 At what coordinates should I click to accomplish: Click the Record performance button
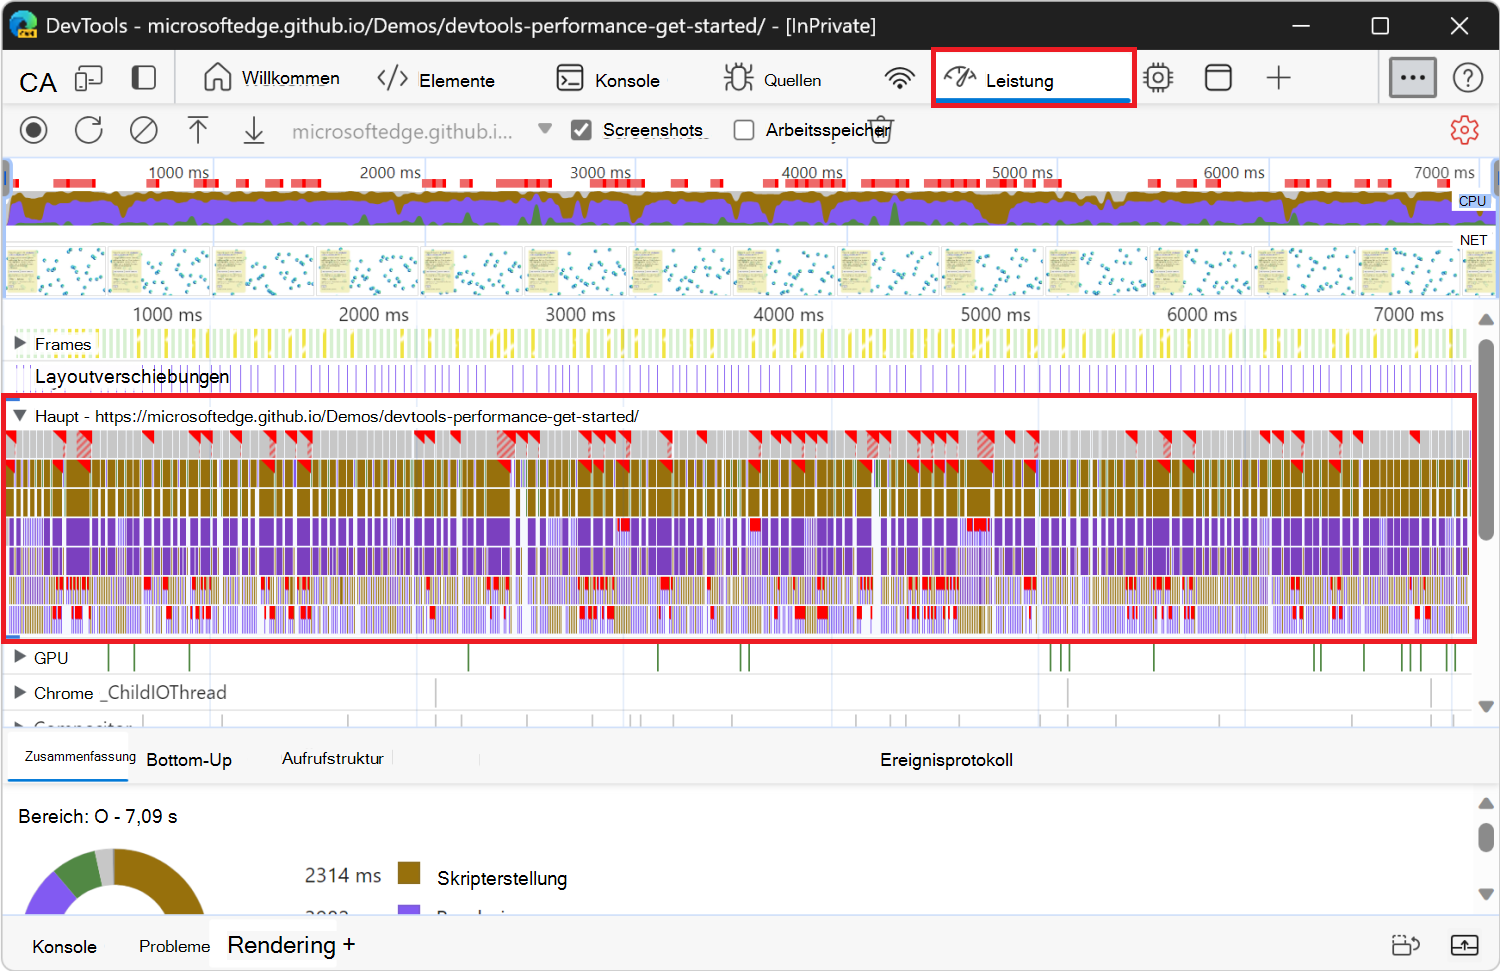[x=34, y=130]
